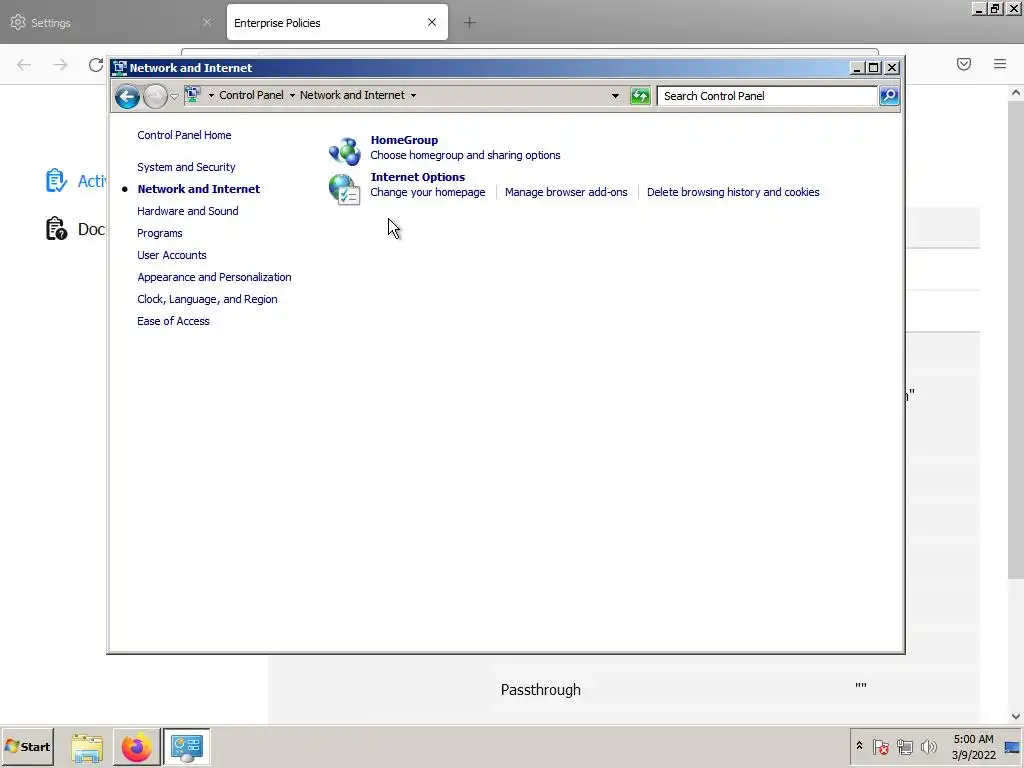Viewport: 1024px width, 768px height.
Task: Select the Control Panel taskbar button
Action: pos(187,747)
